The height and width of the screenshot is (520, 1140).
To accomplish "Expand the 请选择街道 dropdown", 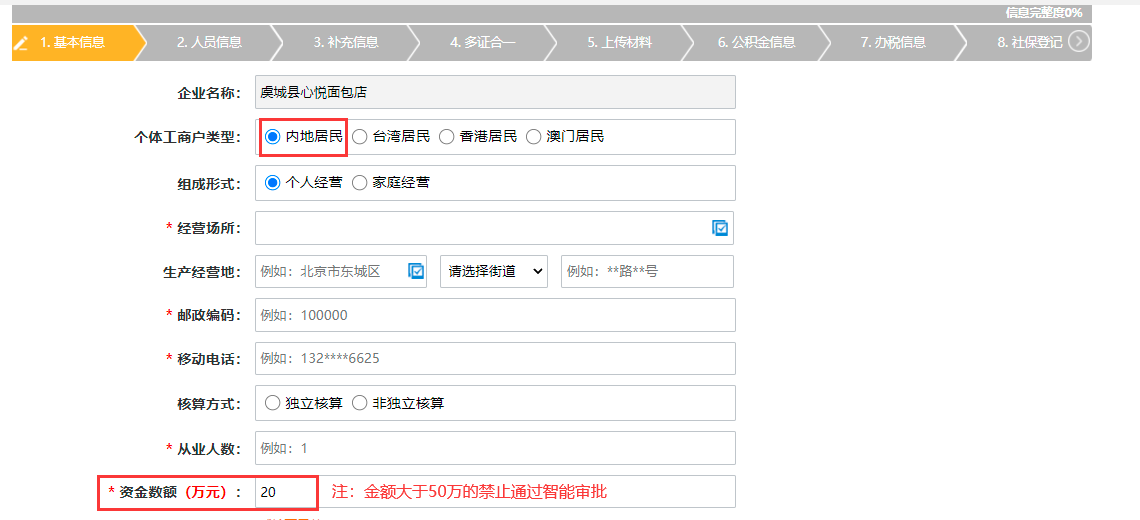I will [x=494, y=271].
